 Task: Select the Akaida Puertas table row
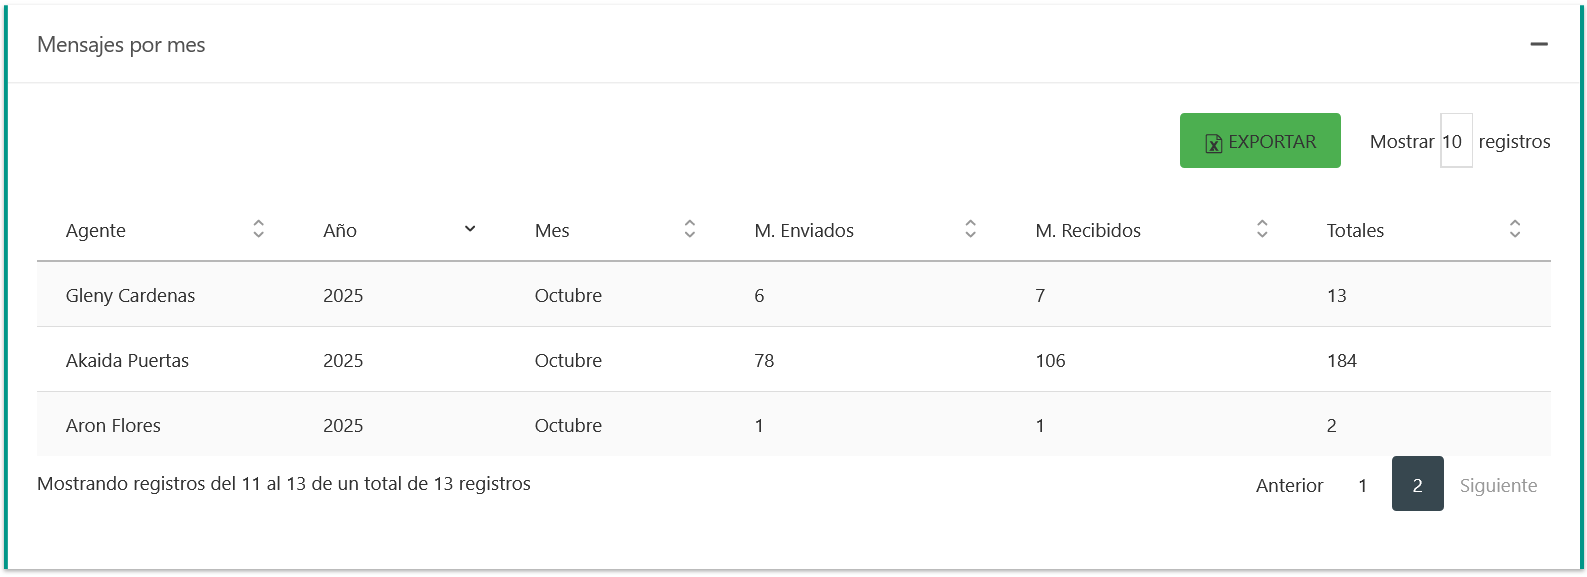(x=600, y=360)
